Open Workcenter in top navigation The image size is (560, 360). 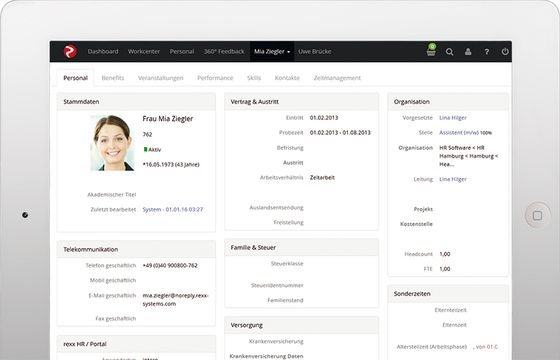pyautogui.click(x=144, y=51)
